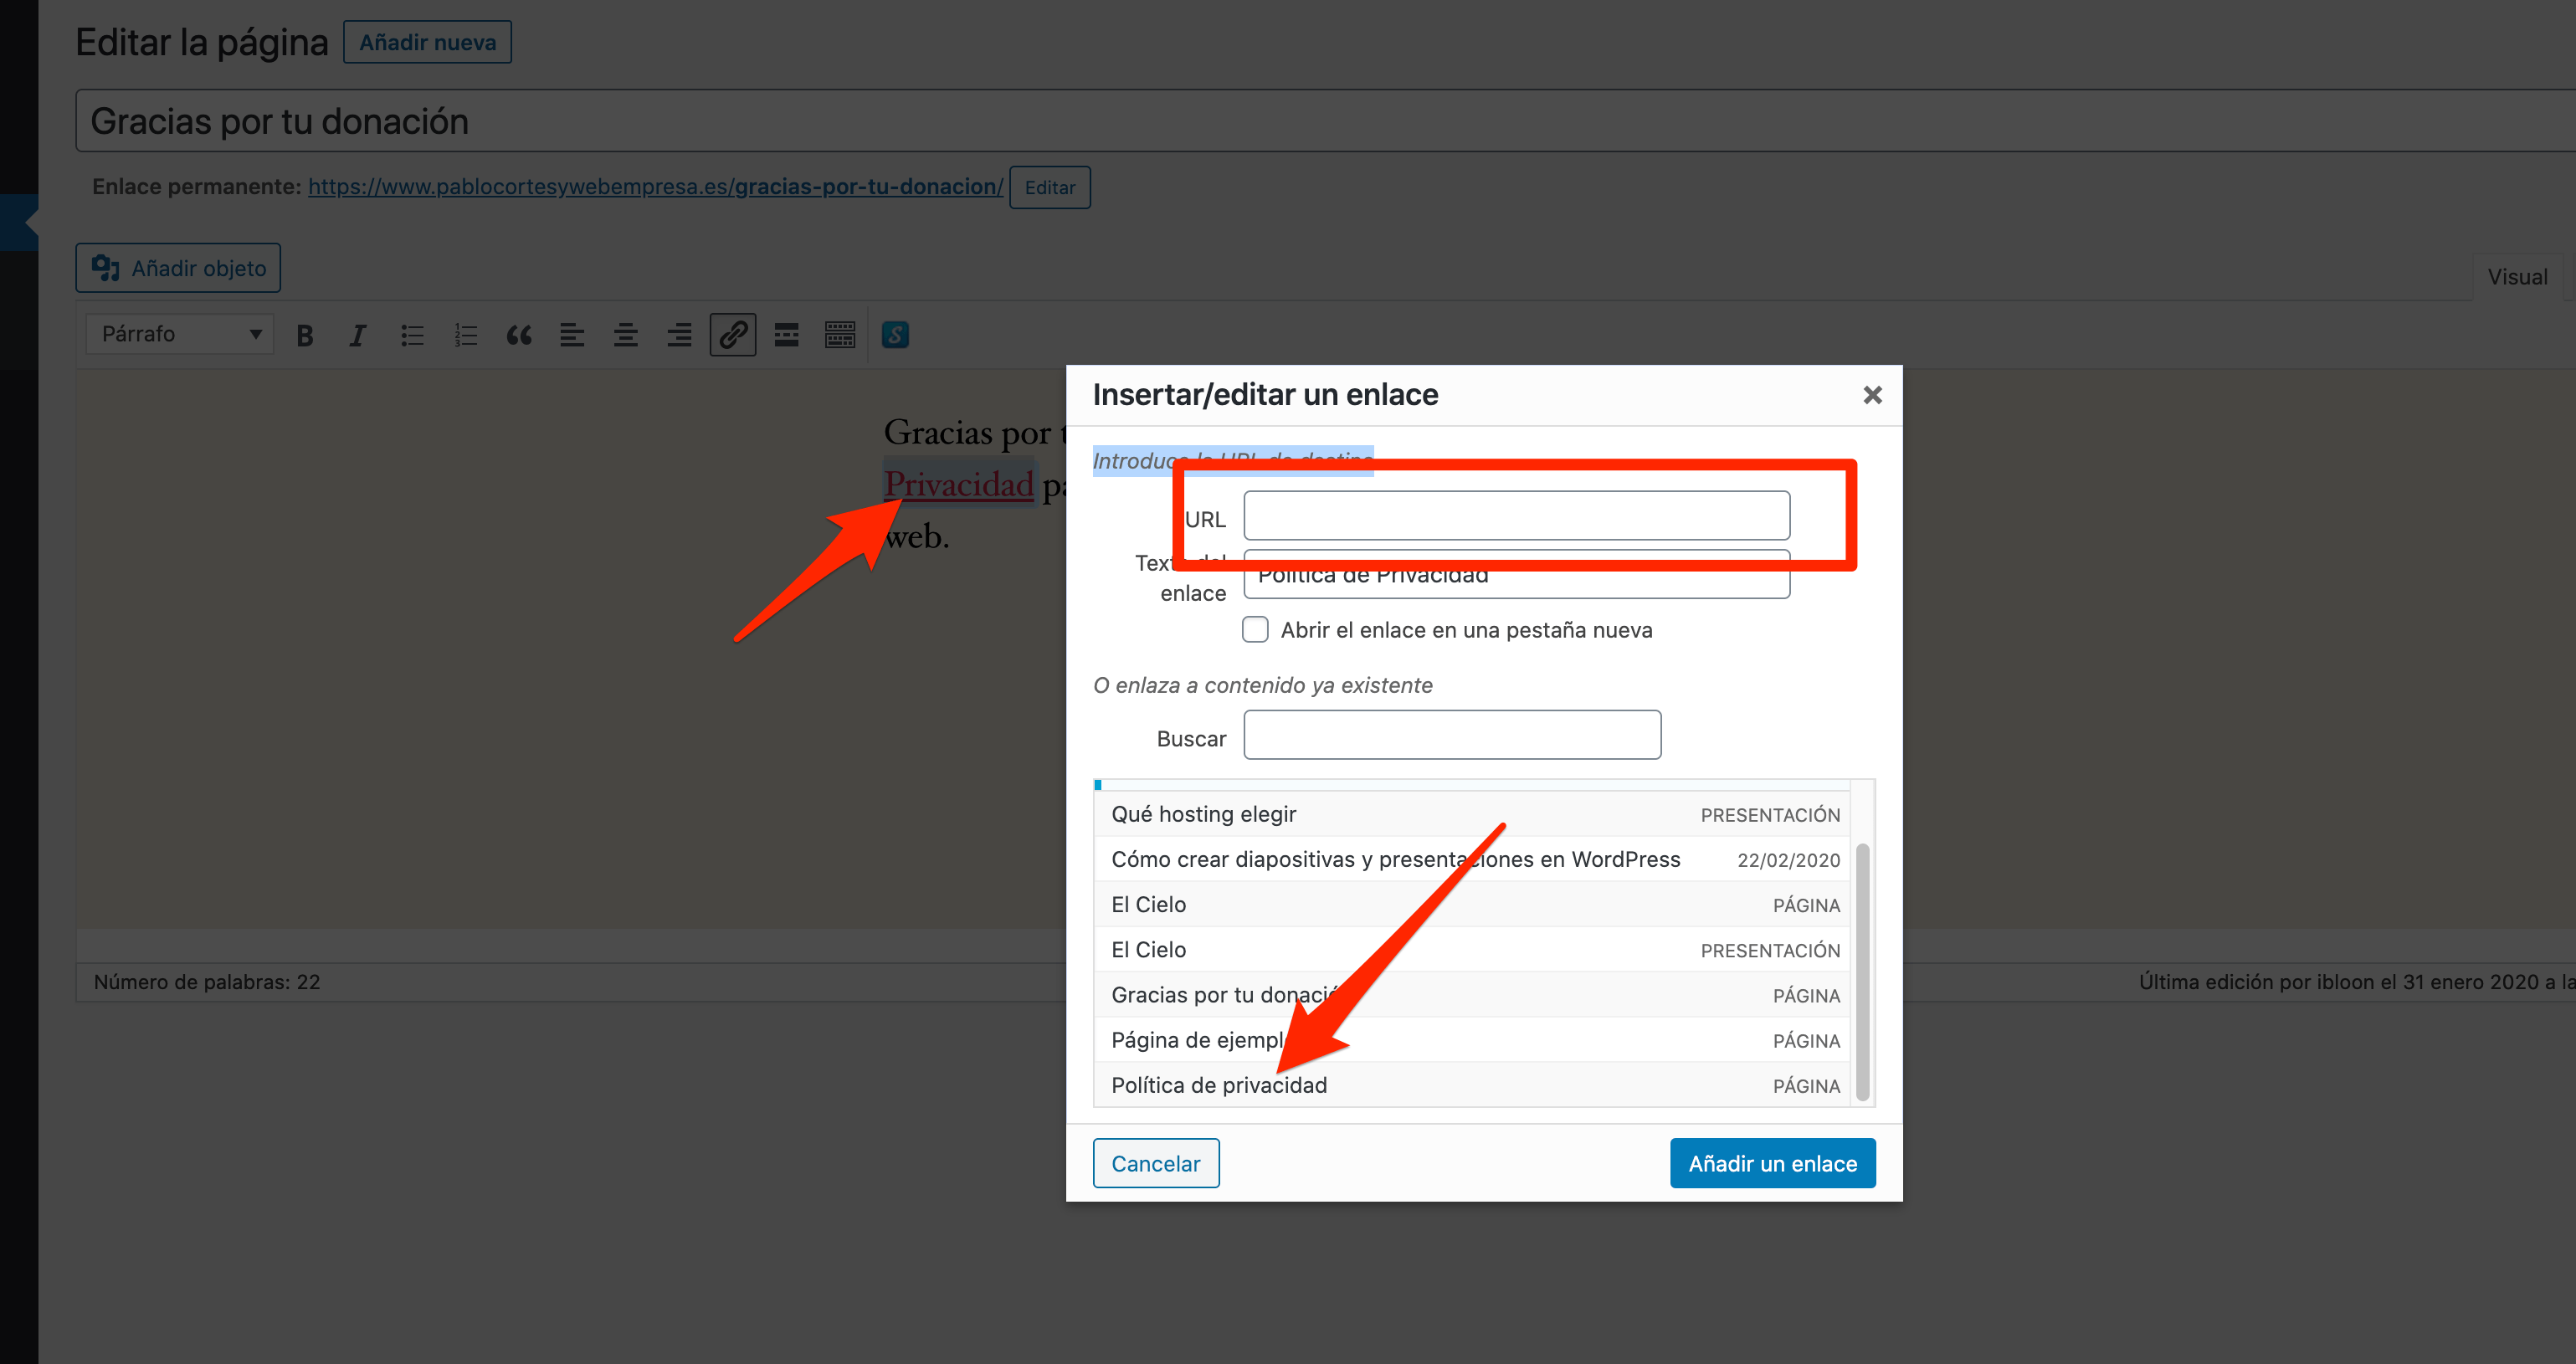Cancel the link dialog
The image size is (2576, 1364).
(1156, 1163)
